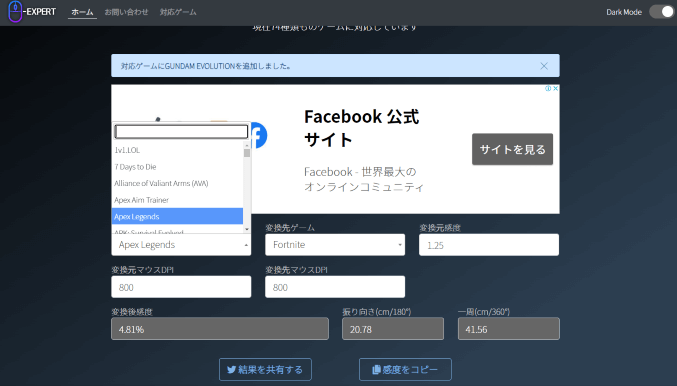This screenshot has height=386, width=677.
Task: Click the 一周 result 41.56
Action: tap(509, 329)
